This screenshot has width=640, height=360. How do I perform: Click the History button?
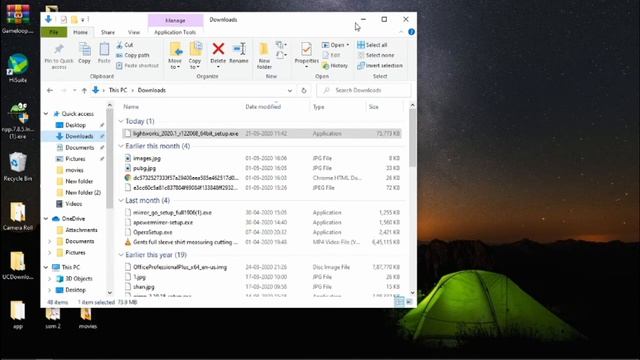335,65
